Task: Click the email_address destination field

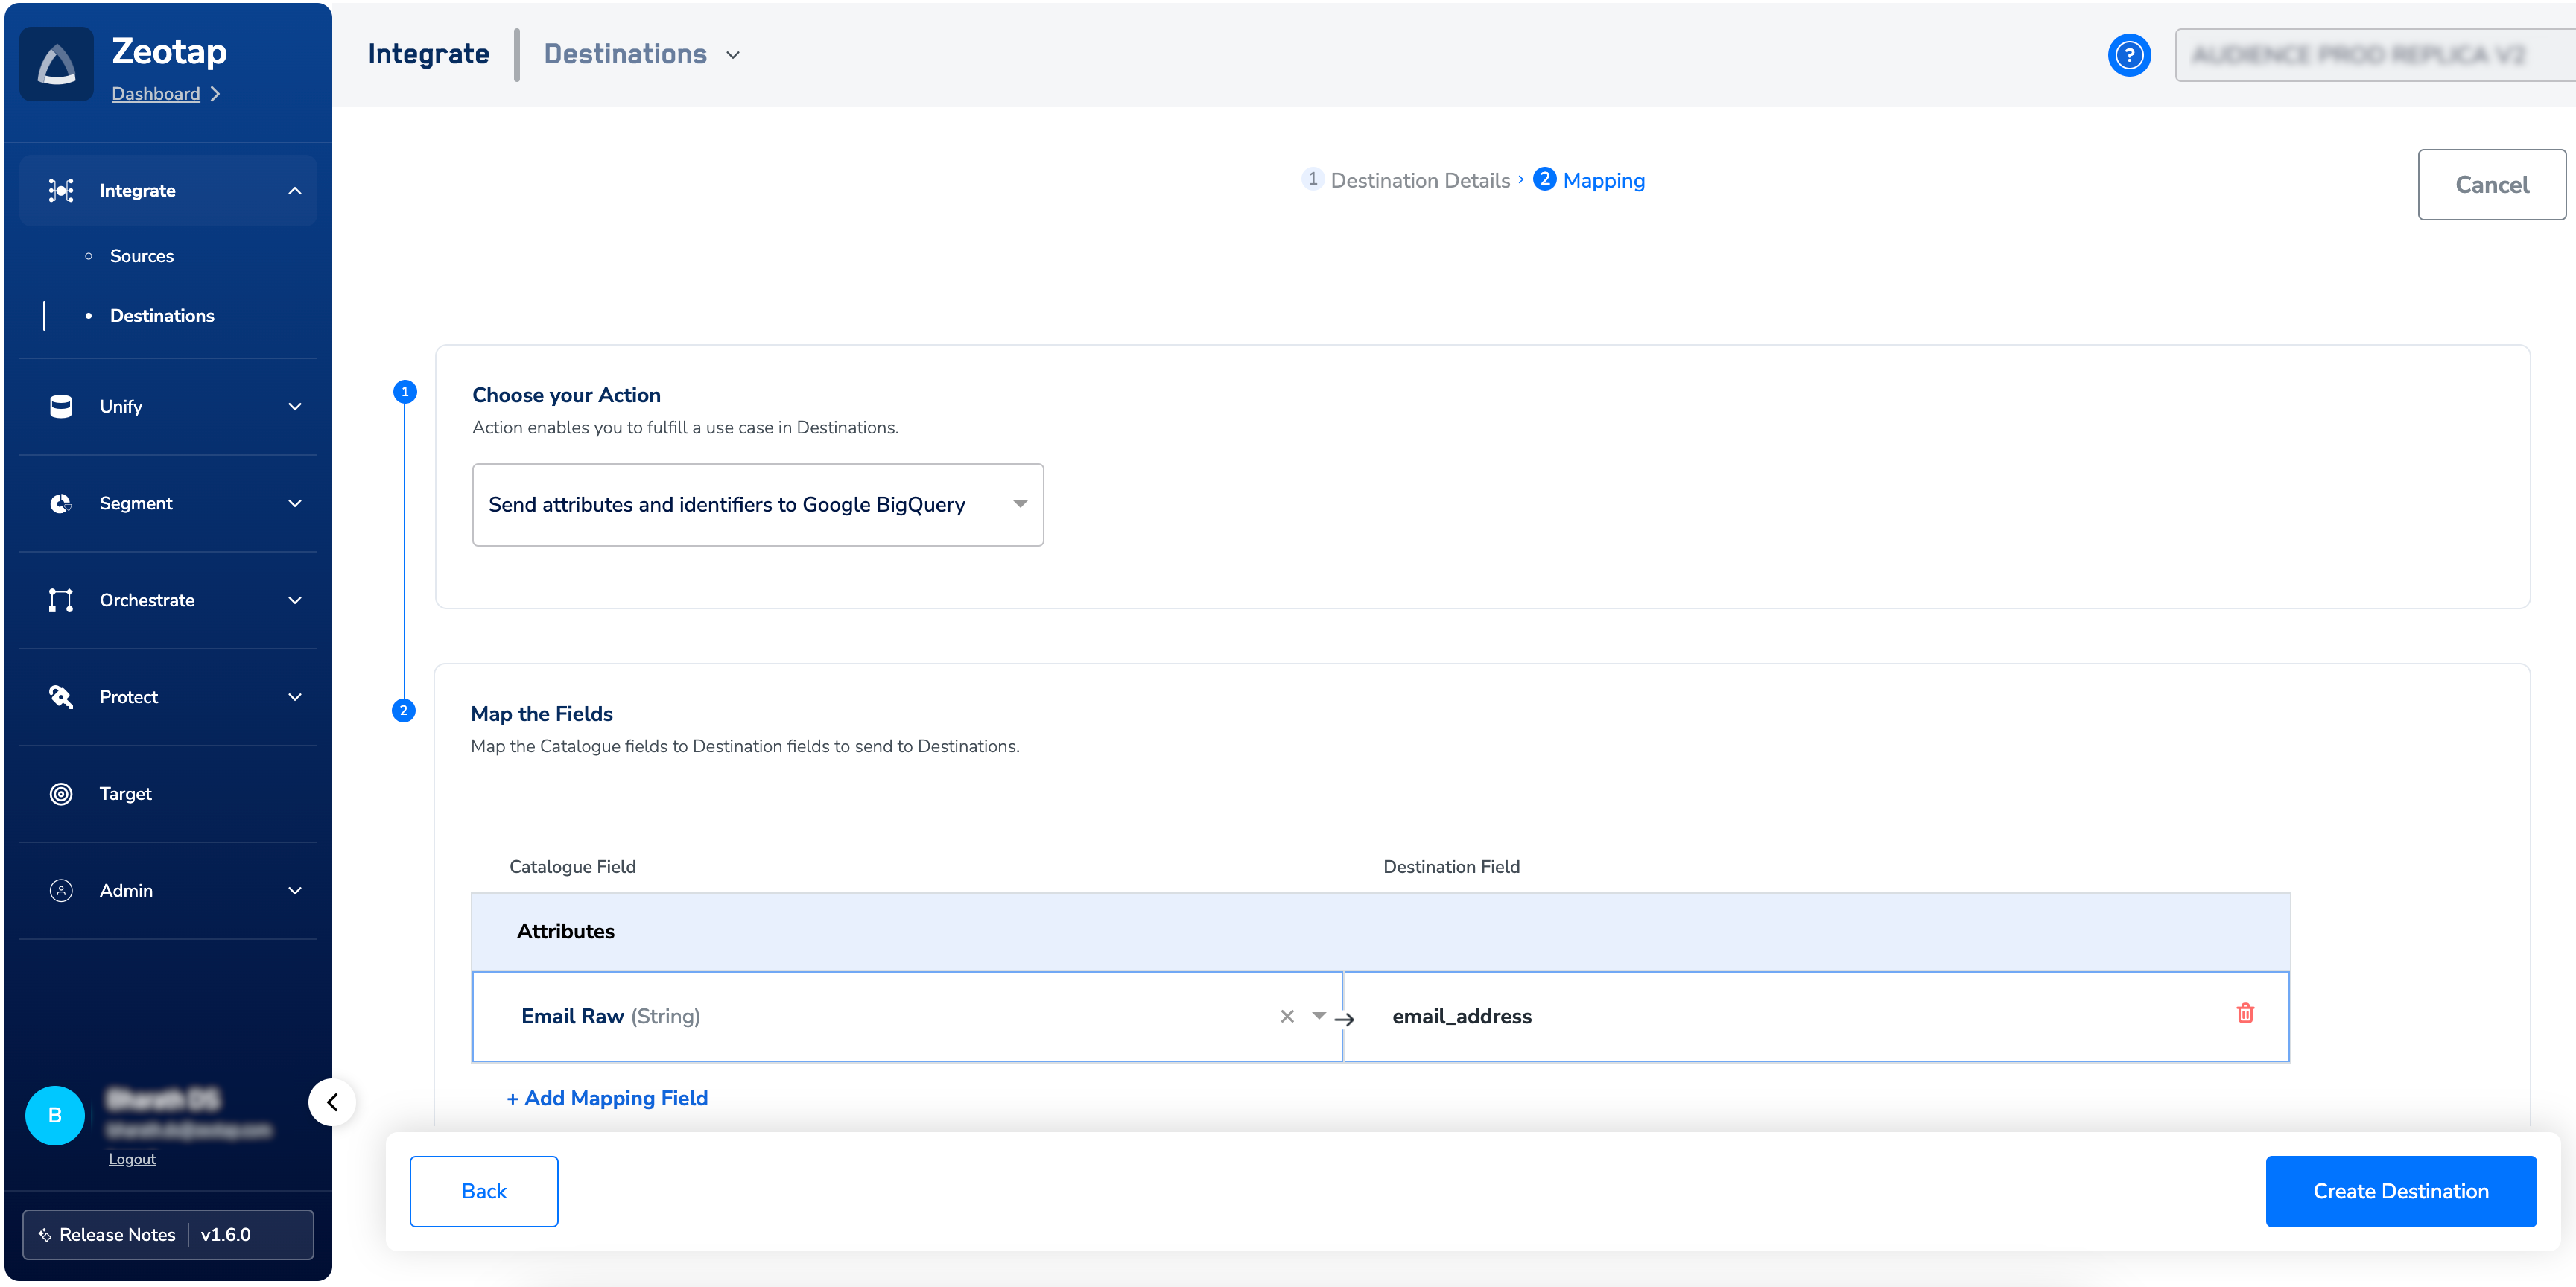Action: click(1462, 1016)
